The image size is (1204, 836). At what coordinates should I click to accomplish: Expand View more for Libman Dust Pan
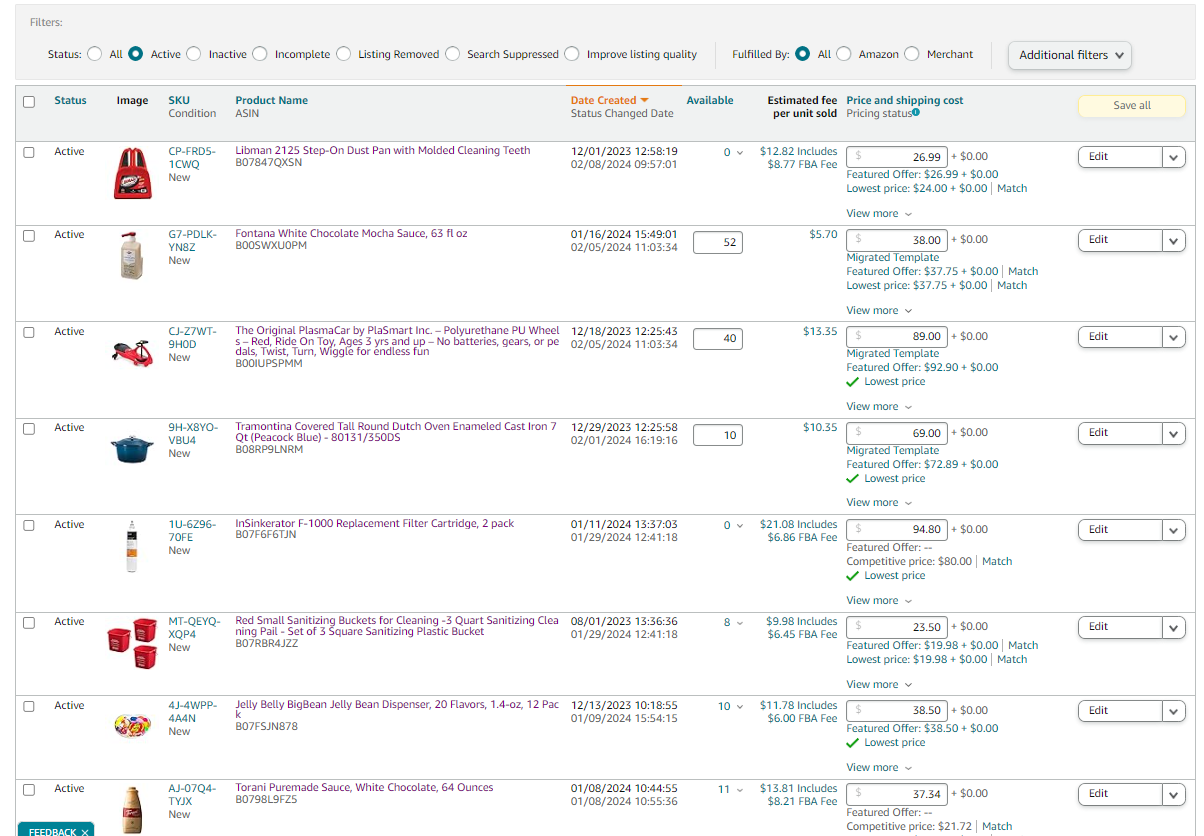pos(879,213)
